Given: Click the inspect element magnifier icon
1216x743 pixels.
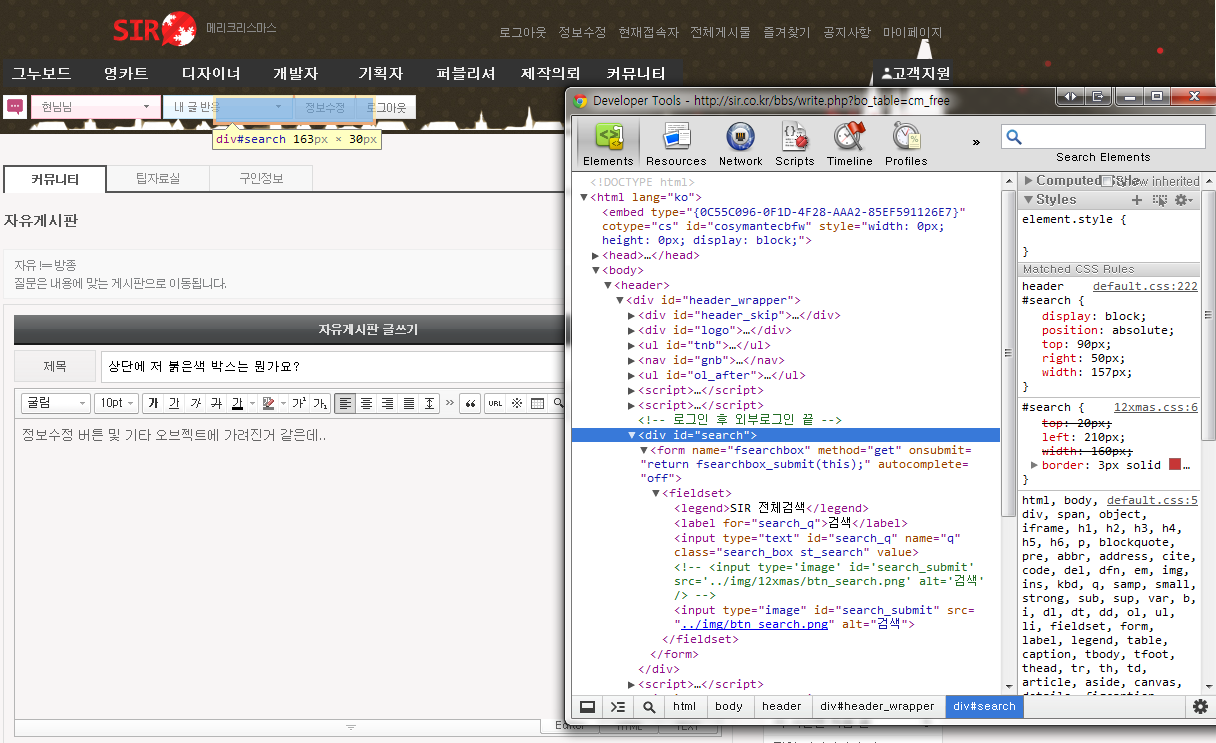Looking at the screenshot, I should pos(650,707).
